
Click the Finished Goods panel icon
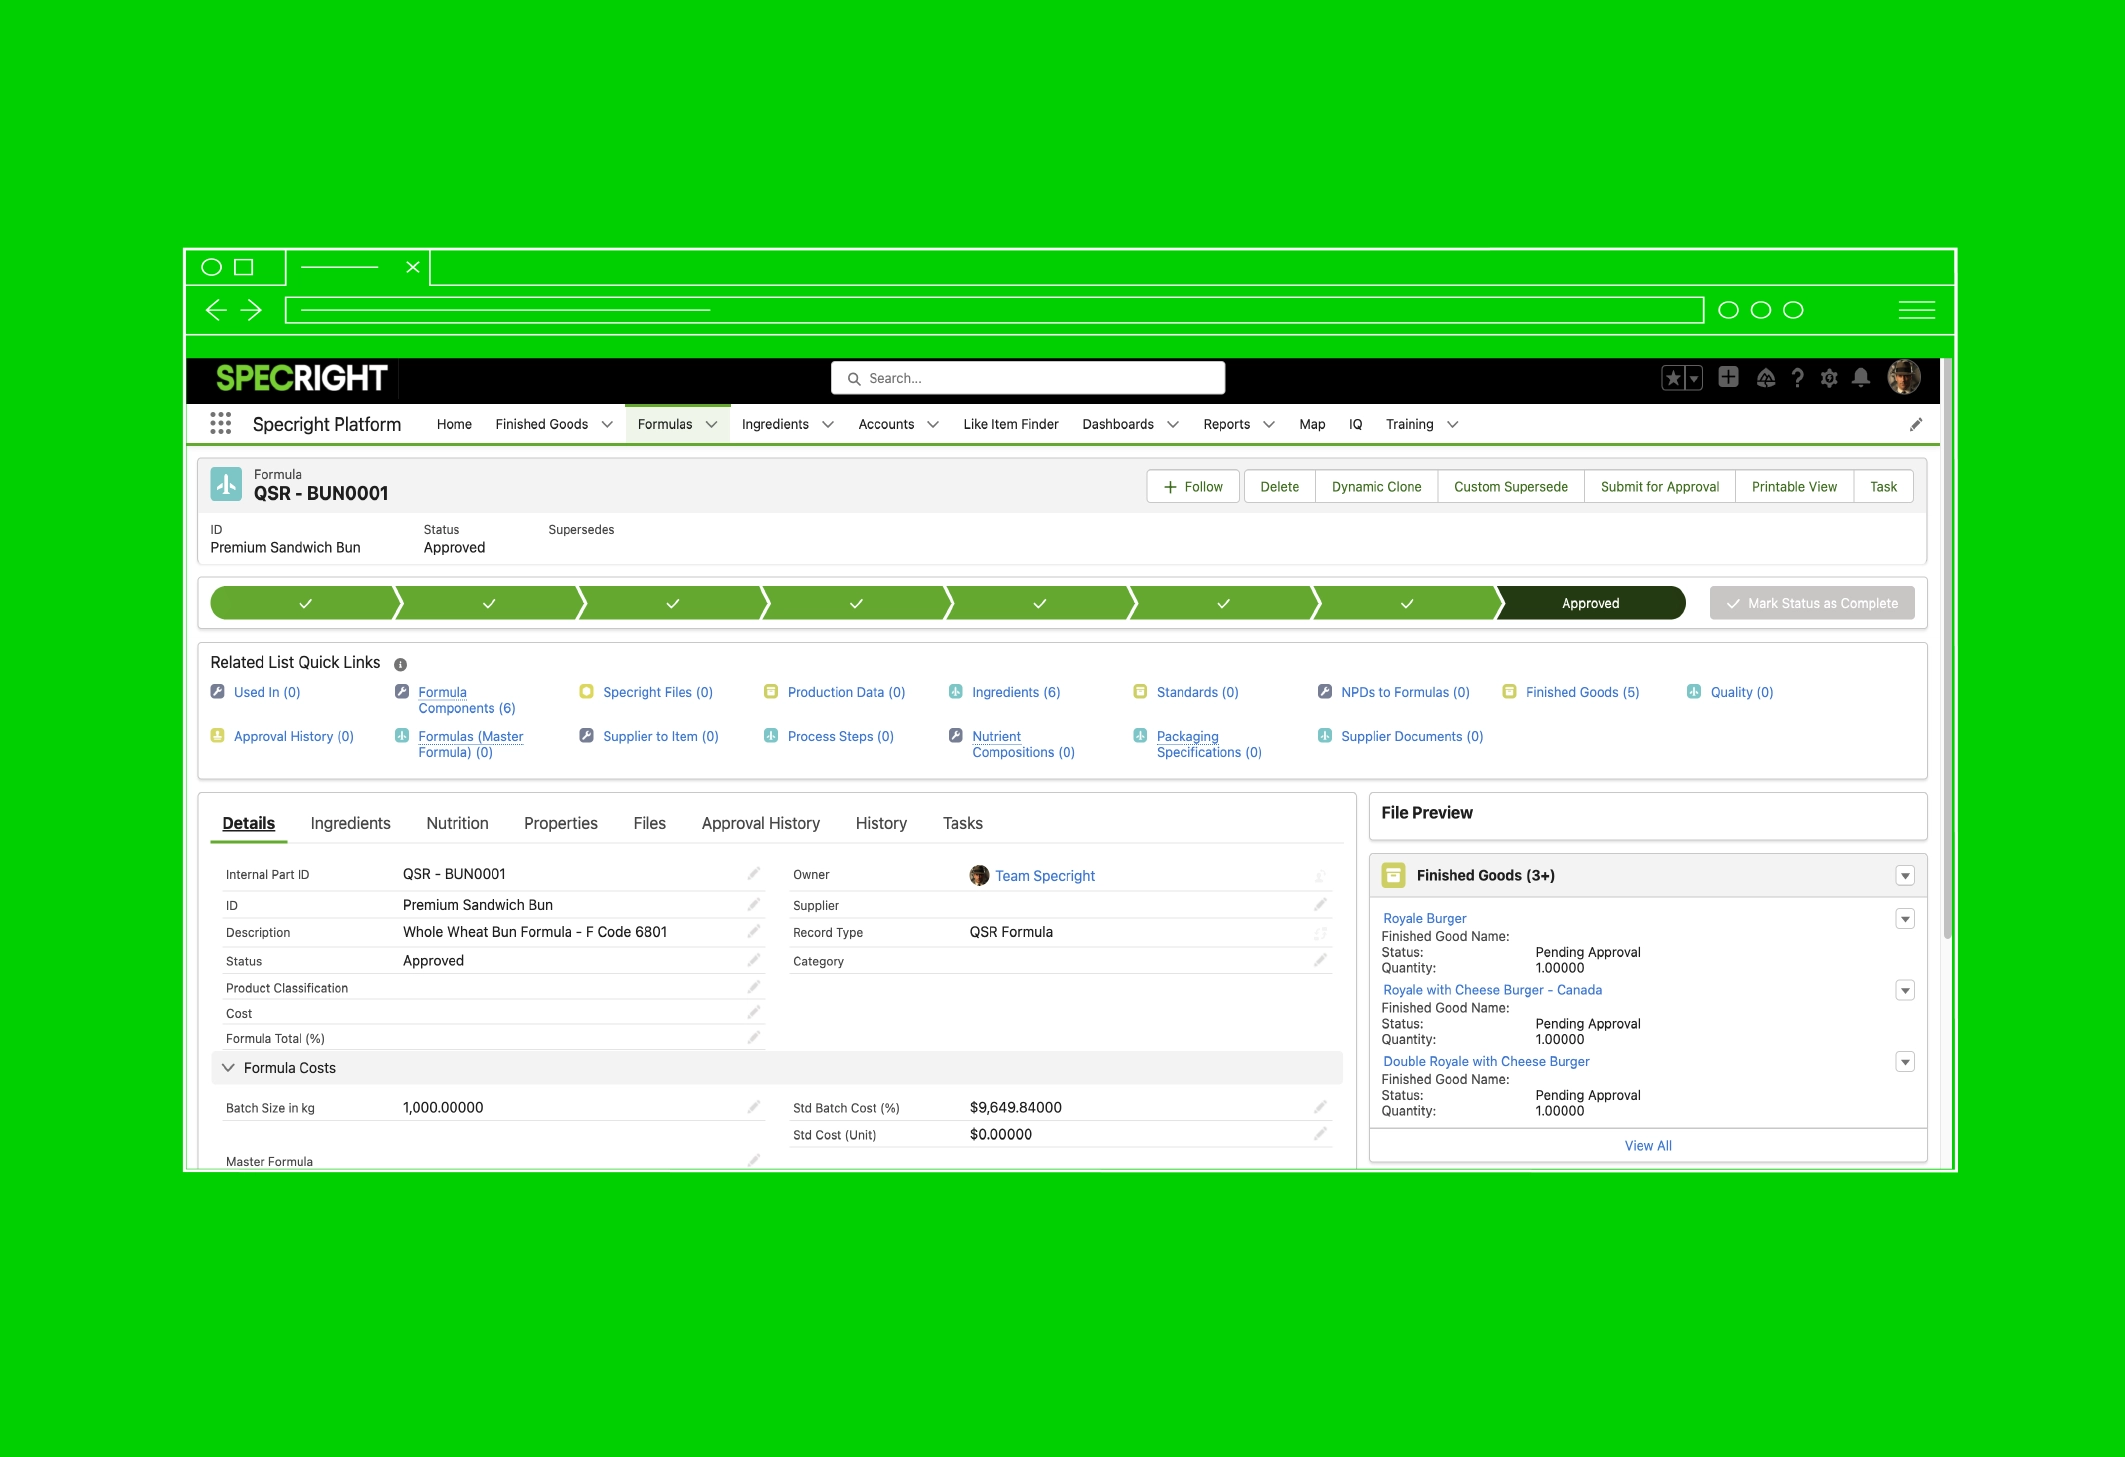[x=1393, y=875]
